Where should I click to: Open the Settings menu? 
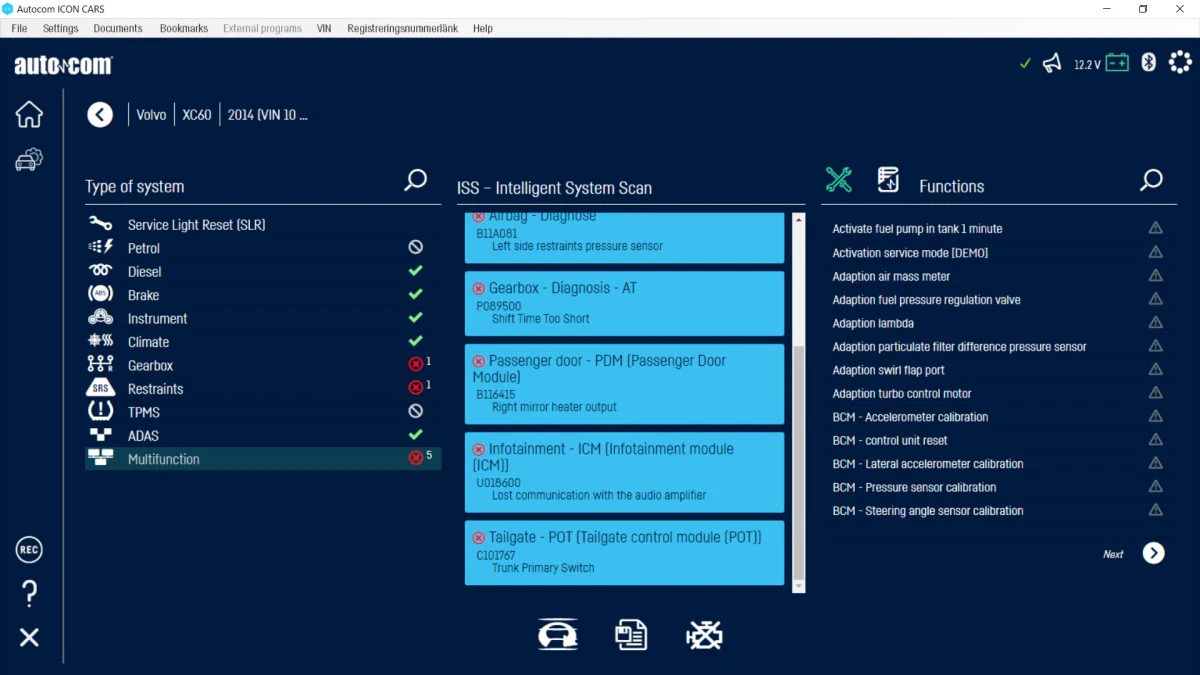[60, 28]
